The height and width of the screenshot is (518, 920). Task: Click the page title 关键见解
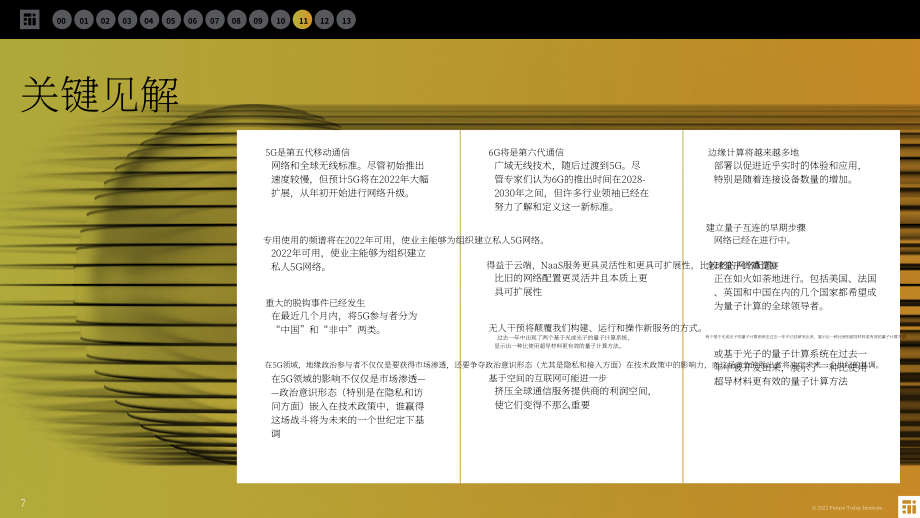point(100,94)
